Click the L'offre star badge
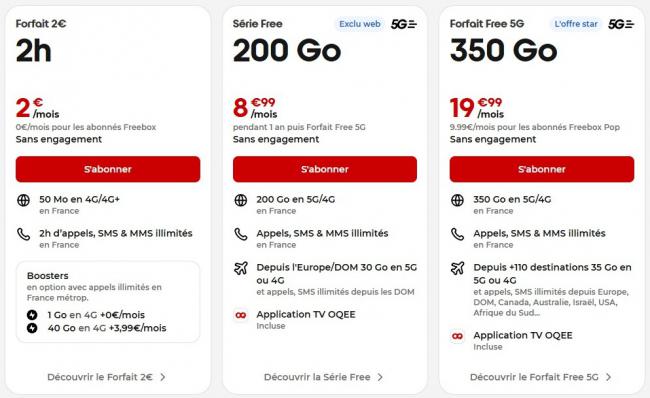This screenshot has width=650, height=398. (576, 24)
